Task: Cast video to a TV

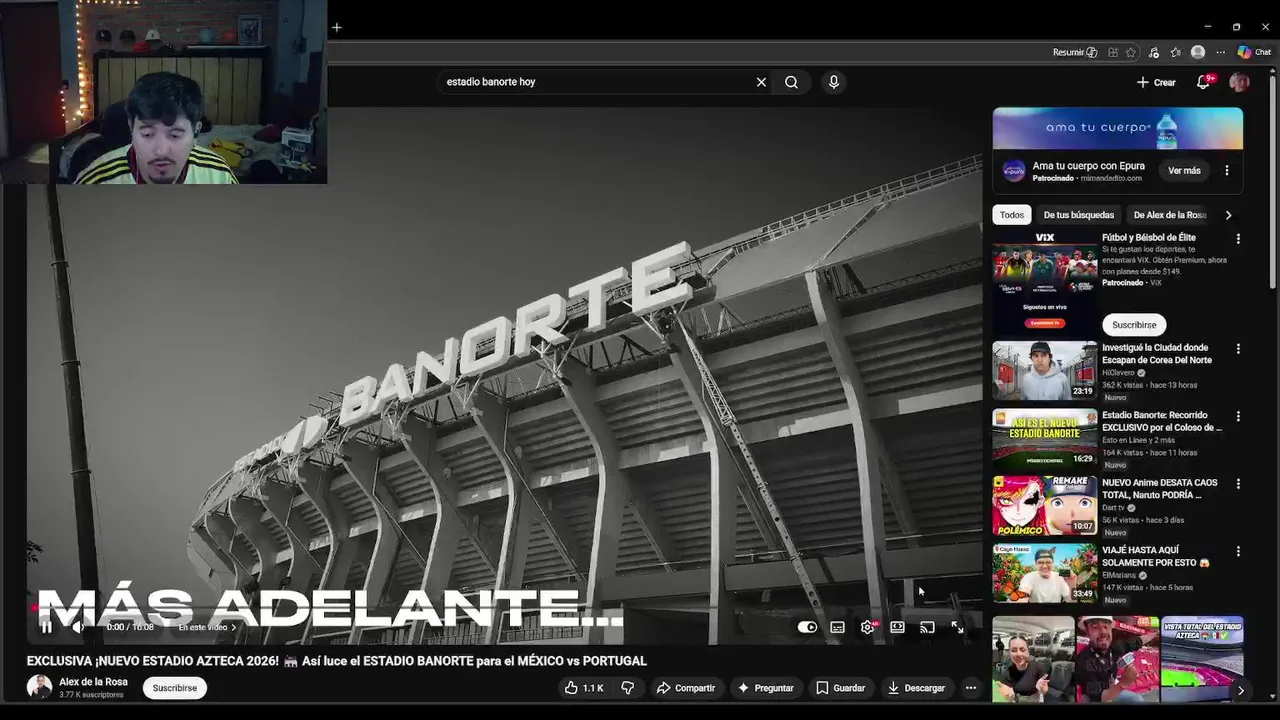Action: pyautogui.click(x=927, y=627)
